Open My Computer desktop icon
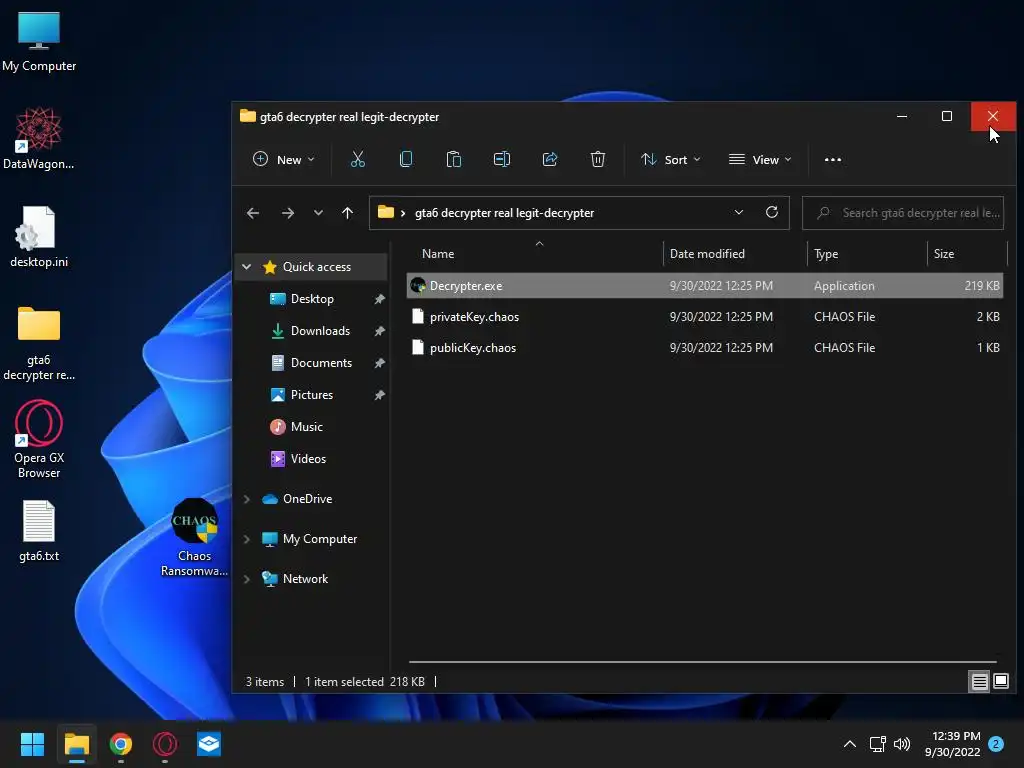This screenshot has height=768, width=1024. tap(39, 42)
